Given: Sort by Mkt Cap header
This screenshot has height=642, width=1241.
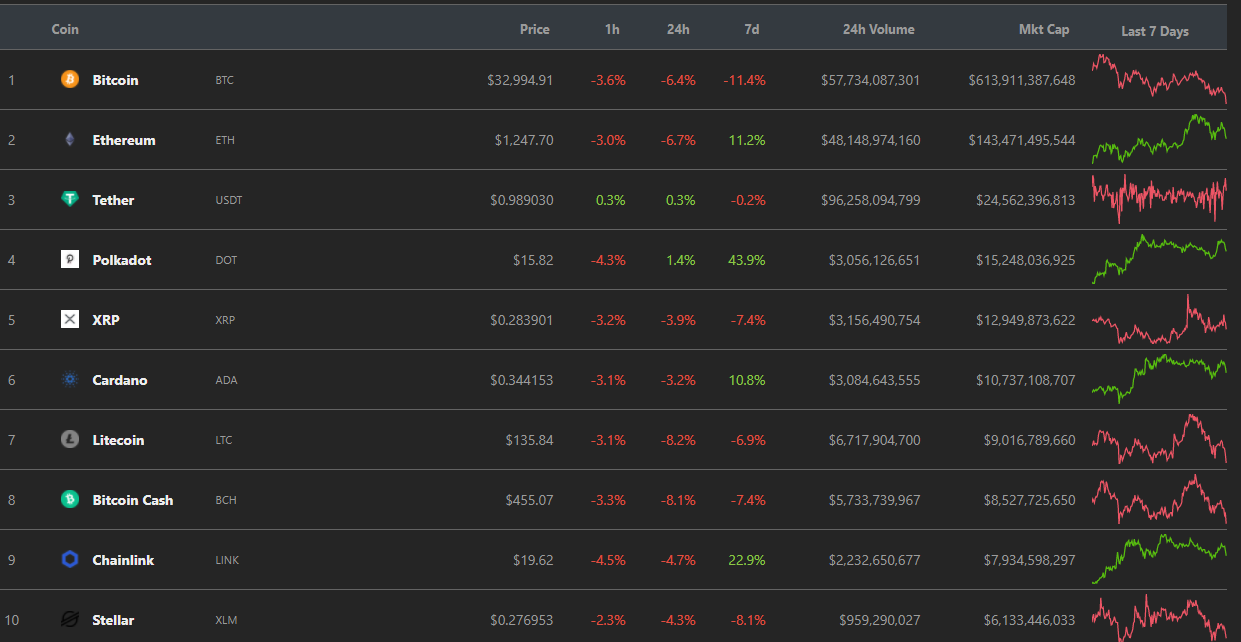Looking at the screenshot, I should pyautogui.click(x=1044, y=30).
